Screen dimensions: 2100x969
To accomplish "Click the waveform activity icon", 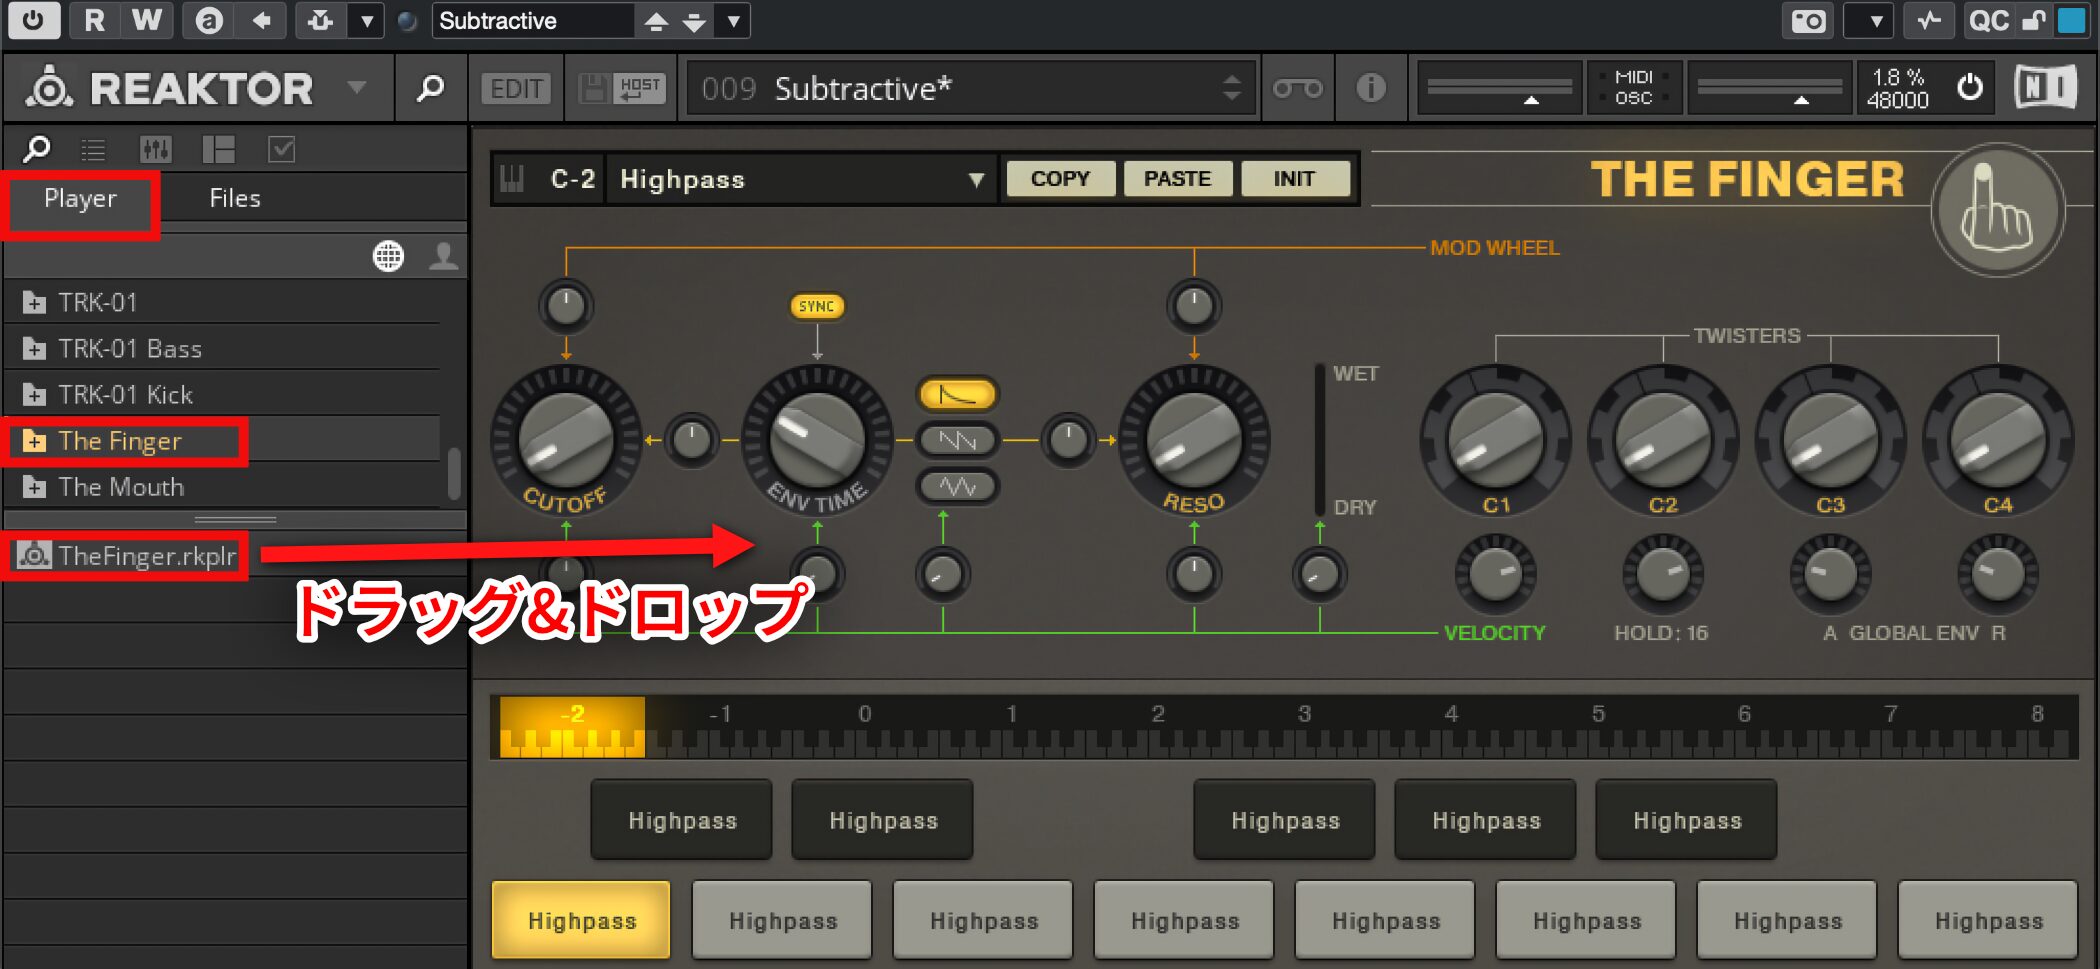I will coord(1929,20).
